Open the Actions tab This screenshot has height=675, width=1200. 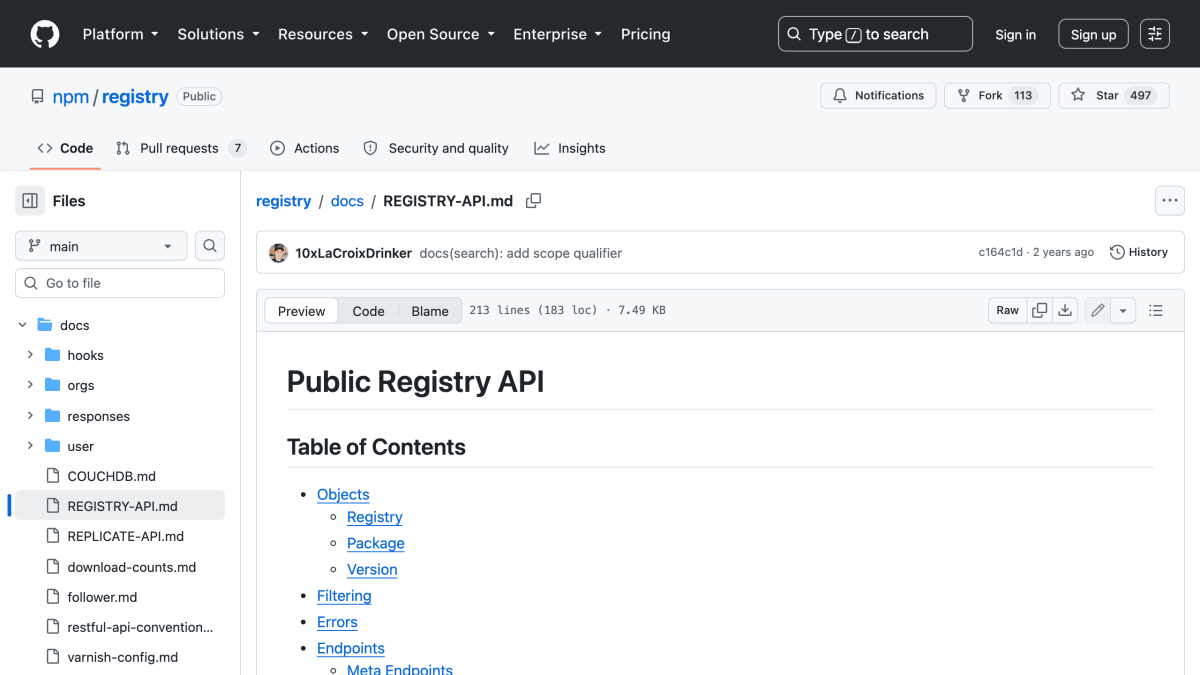305,148
